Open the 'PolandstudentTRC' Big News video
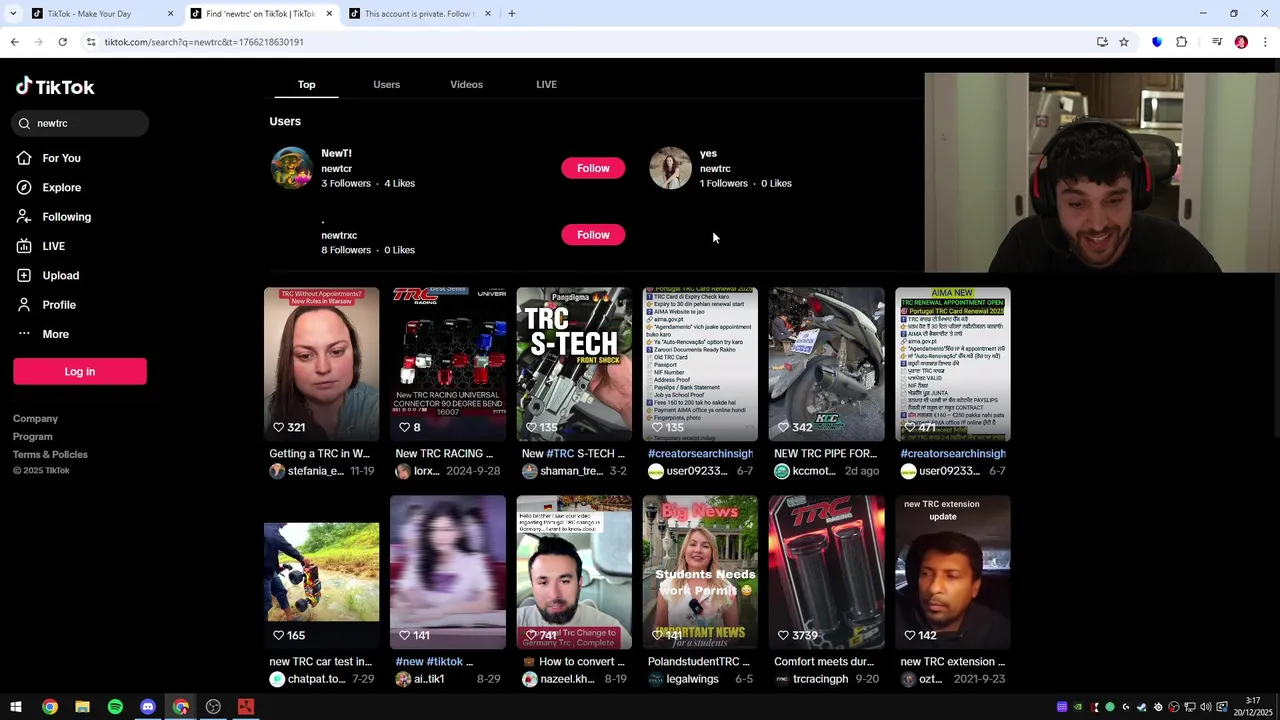Viewport: 1280px width, 720px height. pyautogui.click(x=700, y=572)
